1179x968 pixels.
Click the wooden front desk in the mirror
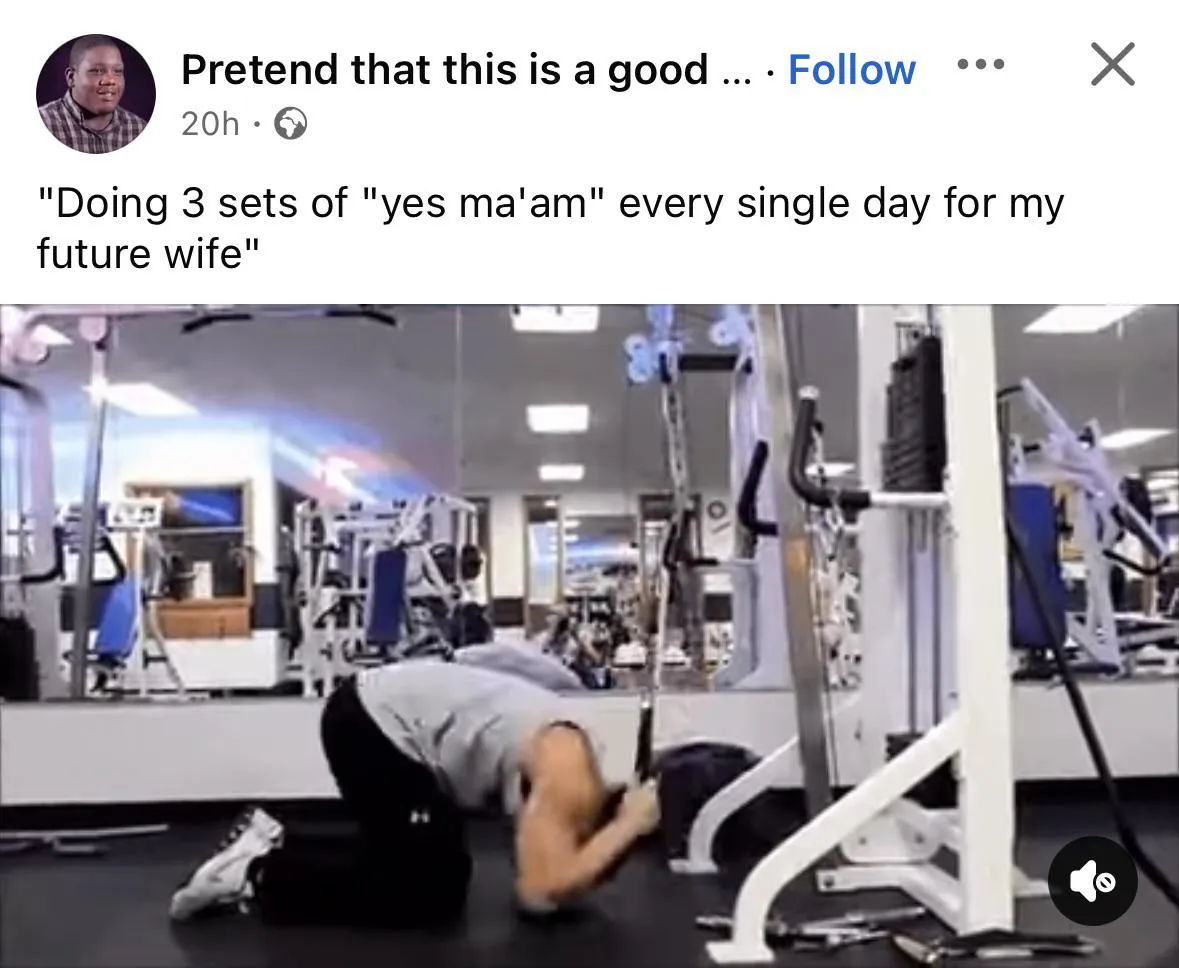pyautogui.click(x=203, y=618)
